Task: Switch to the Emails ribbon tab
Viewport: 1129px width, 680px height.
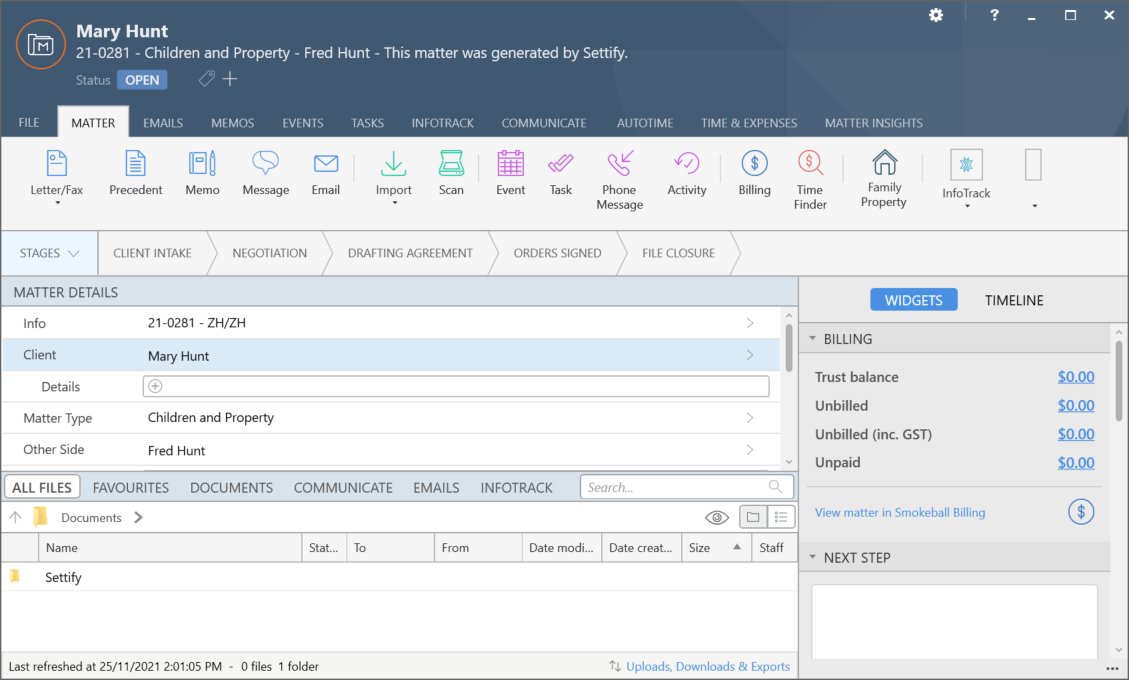Action: click(163, 122)
